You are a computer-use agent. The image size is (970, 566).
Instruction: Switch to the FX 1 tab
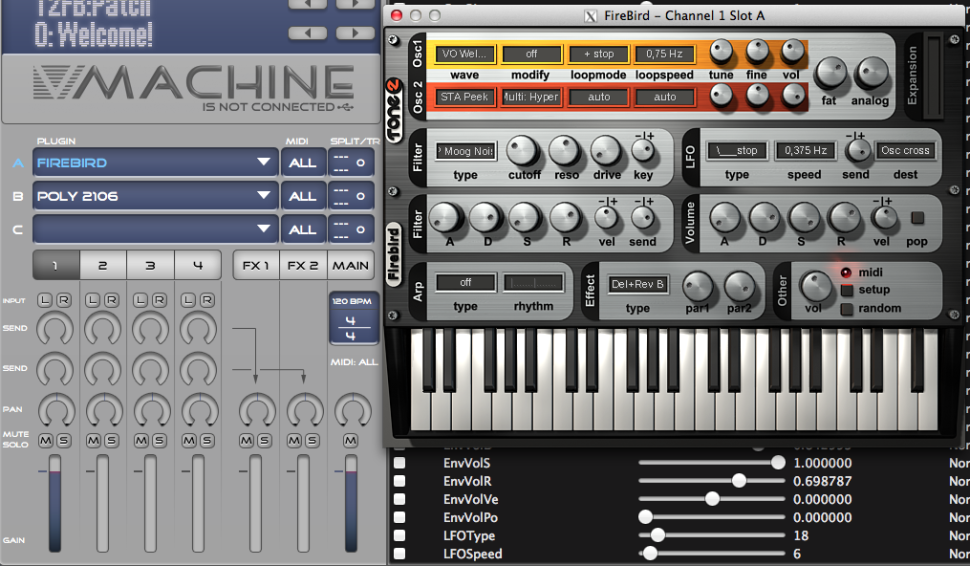tap(256, 265)
